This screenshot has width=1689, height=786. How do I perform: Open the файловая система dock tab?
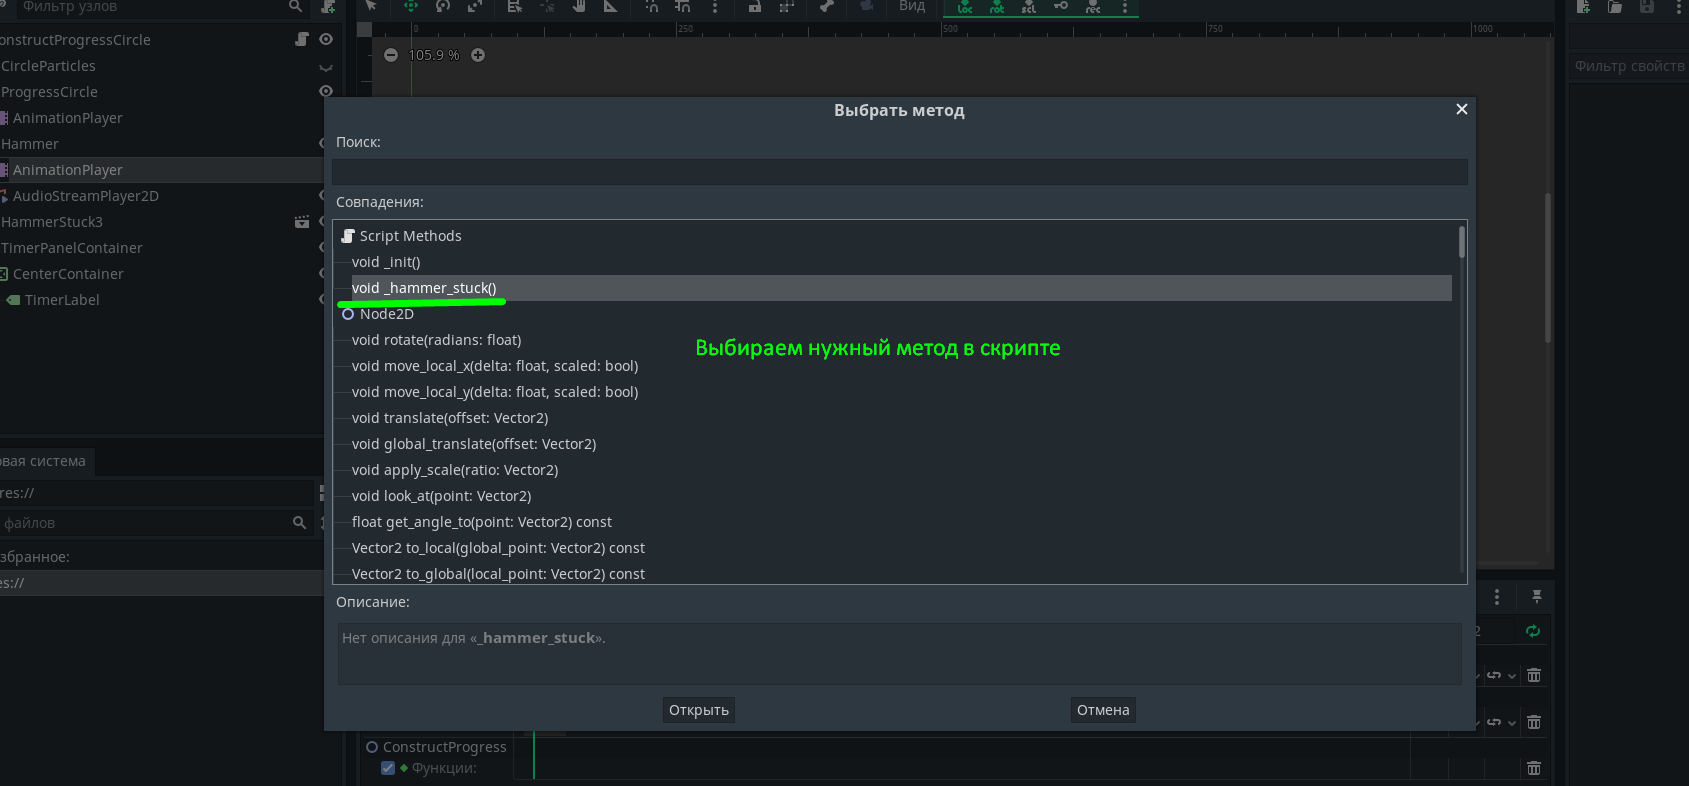point(45,461)
